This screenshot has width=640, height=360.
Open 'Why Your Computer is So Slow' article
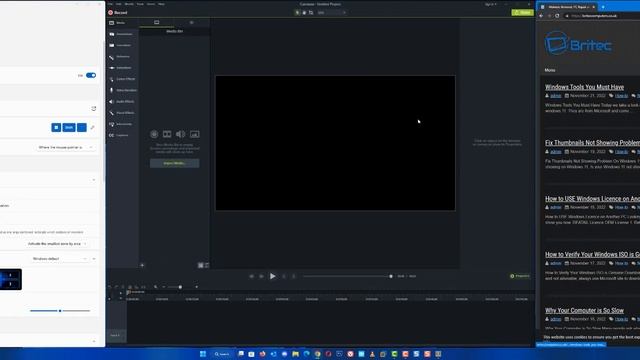pyautogui.click(x=584, y=310)
